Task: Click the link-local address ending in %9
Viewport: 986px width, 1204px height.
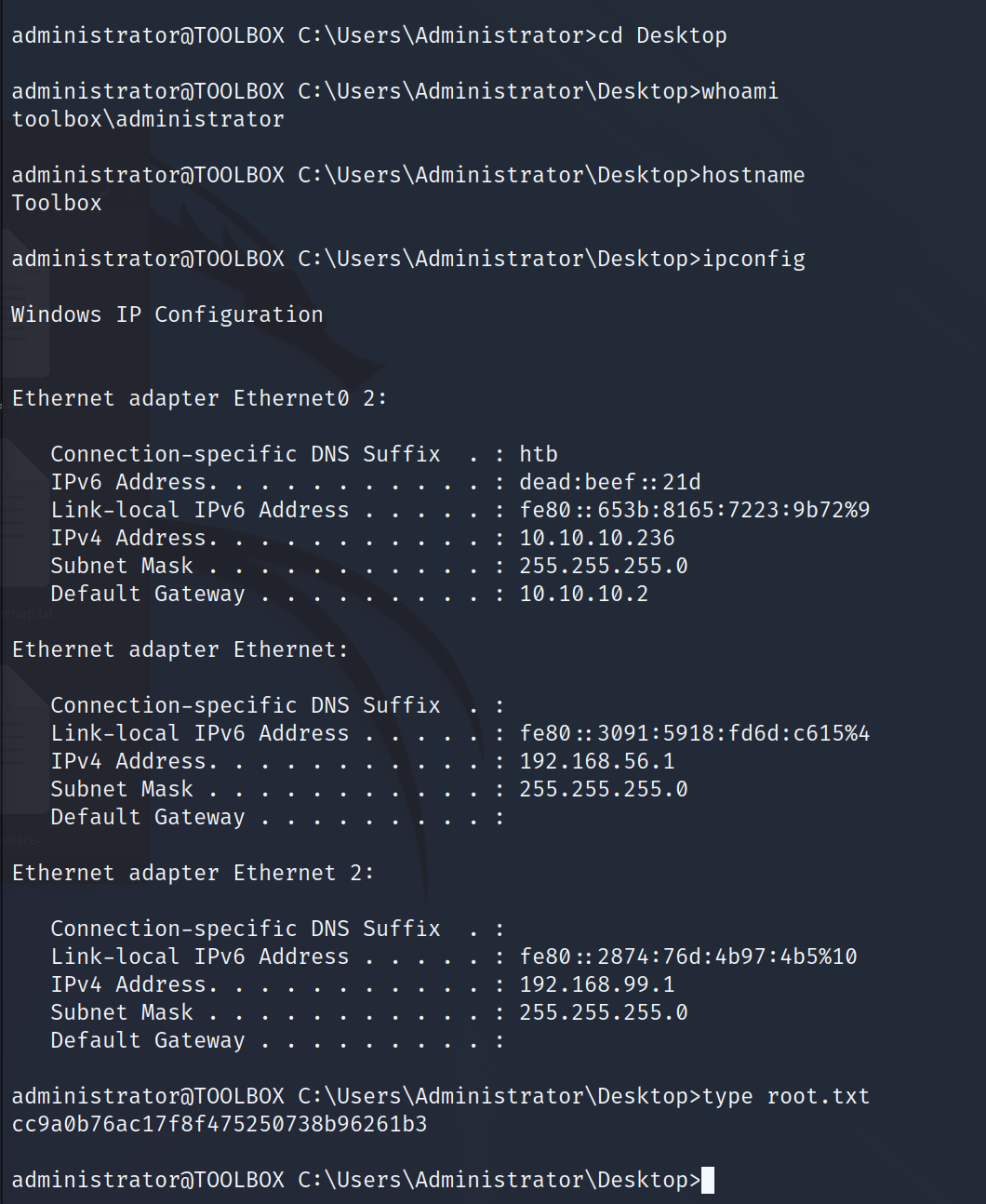Action: [x=694, y=510]
